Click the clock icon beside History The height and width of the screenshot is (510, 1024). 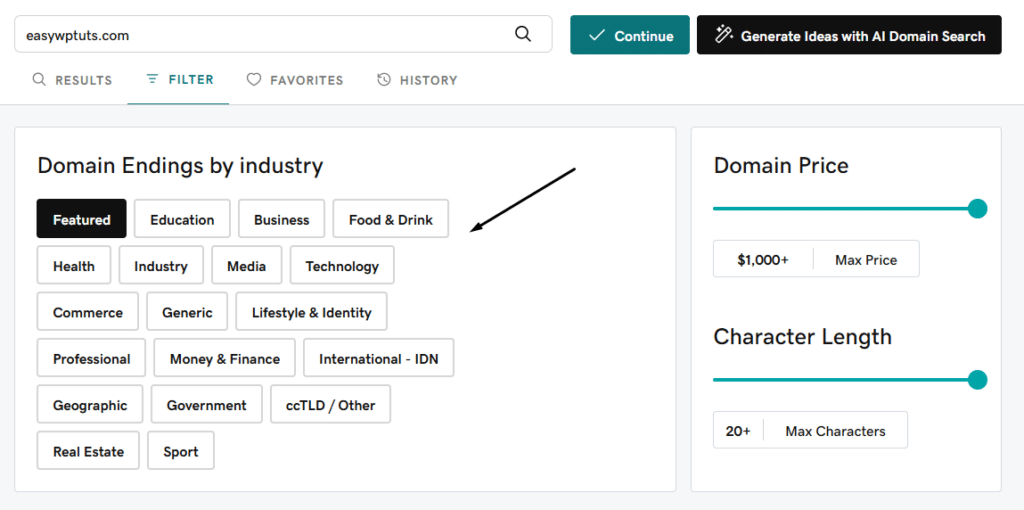384,80
